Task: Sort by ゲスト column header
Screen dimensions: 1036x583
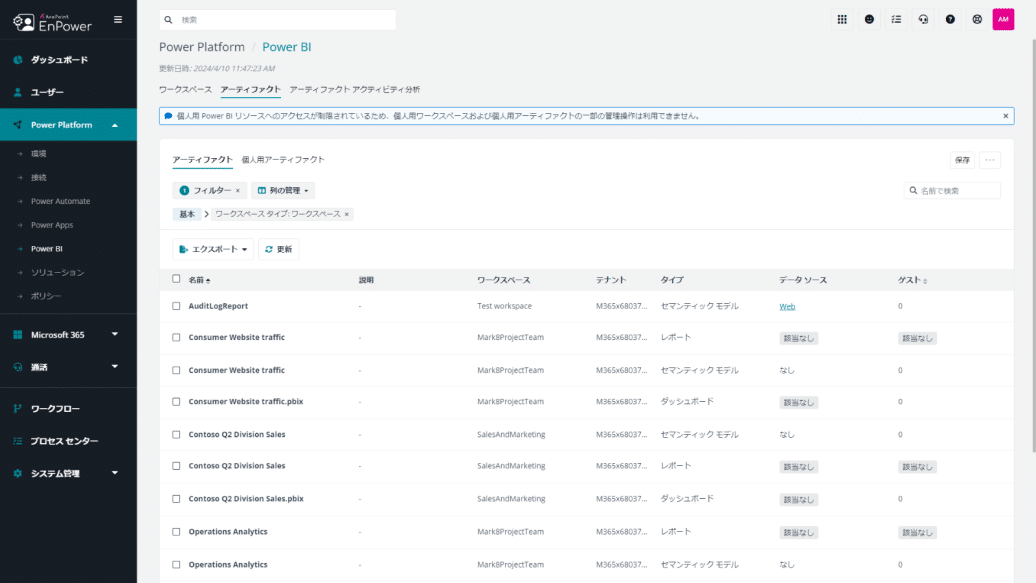Action: 912,280
